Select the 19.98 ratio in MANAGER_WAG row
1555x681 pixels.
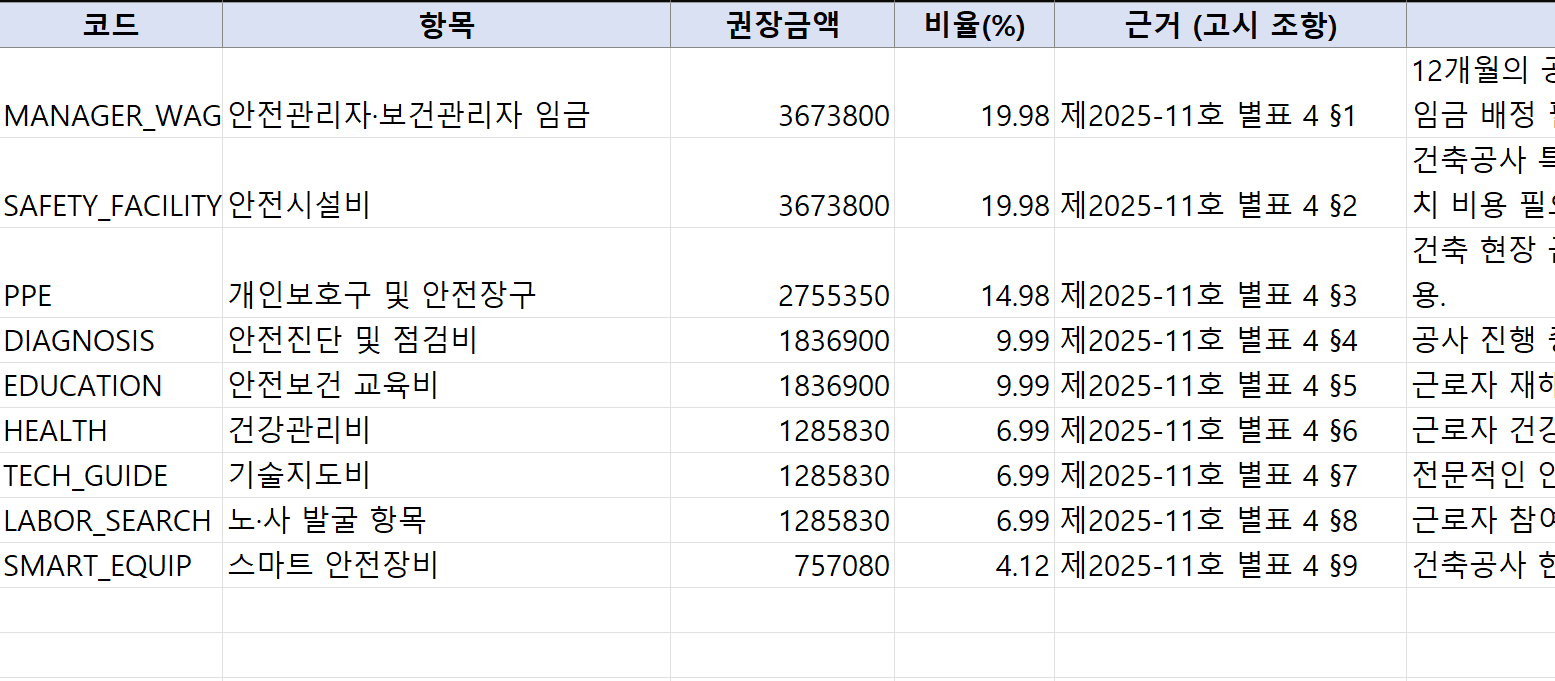tap(974, 93)
